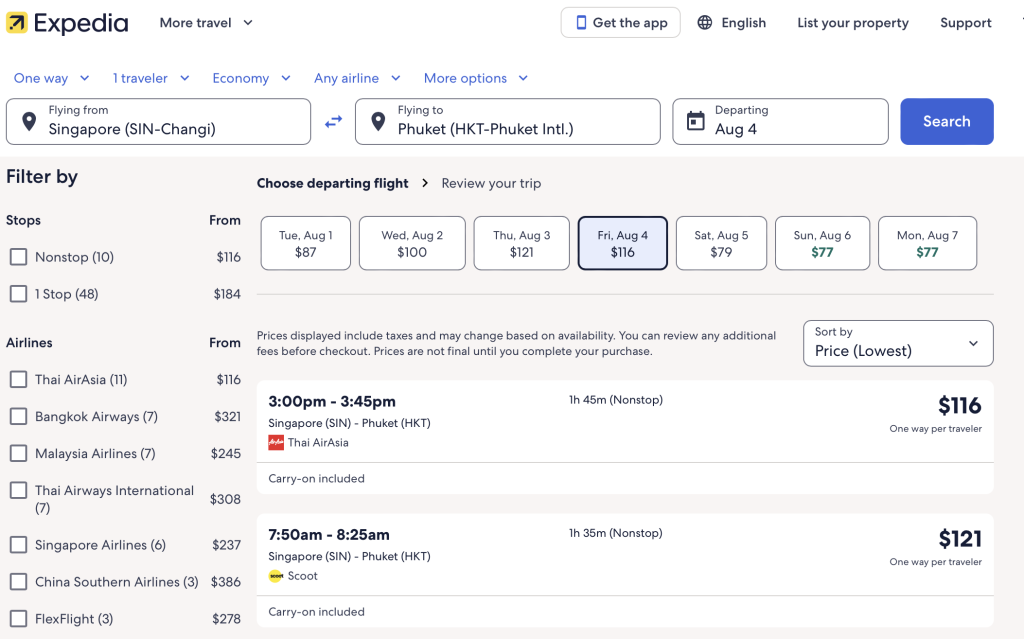Click the Airlines filter section heading
Screen dimensions: 1024x639
click(x=29, y=342)
